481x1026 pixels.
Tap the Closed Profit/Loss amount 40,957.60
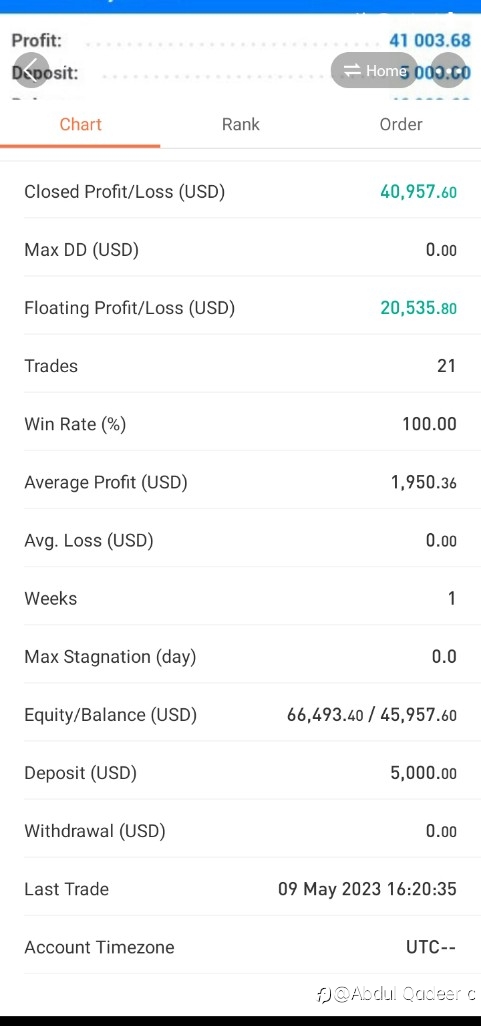pyautogui.click(x=418, y=192)
